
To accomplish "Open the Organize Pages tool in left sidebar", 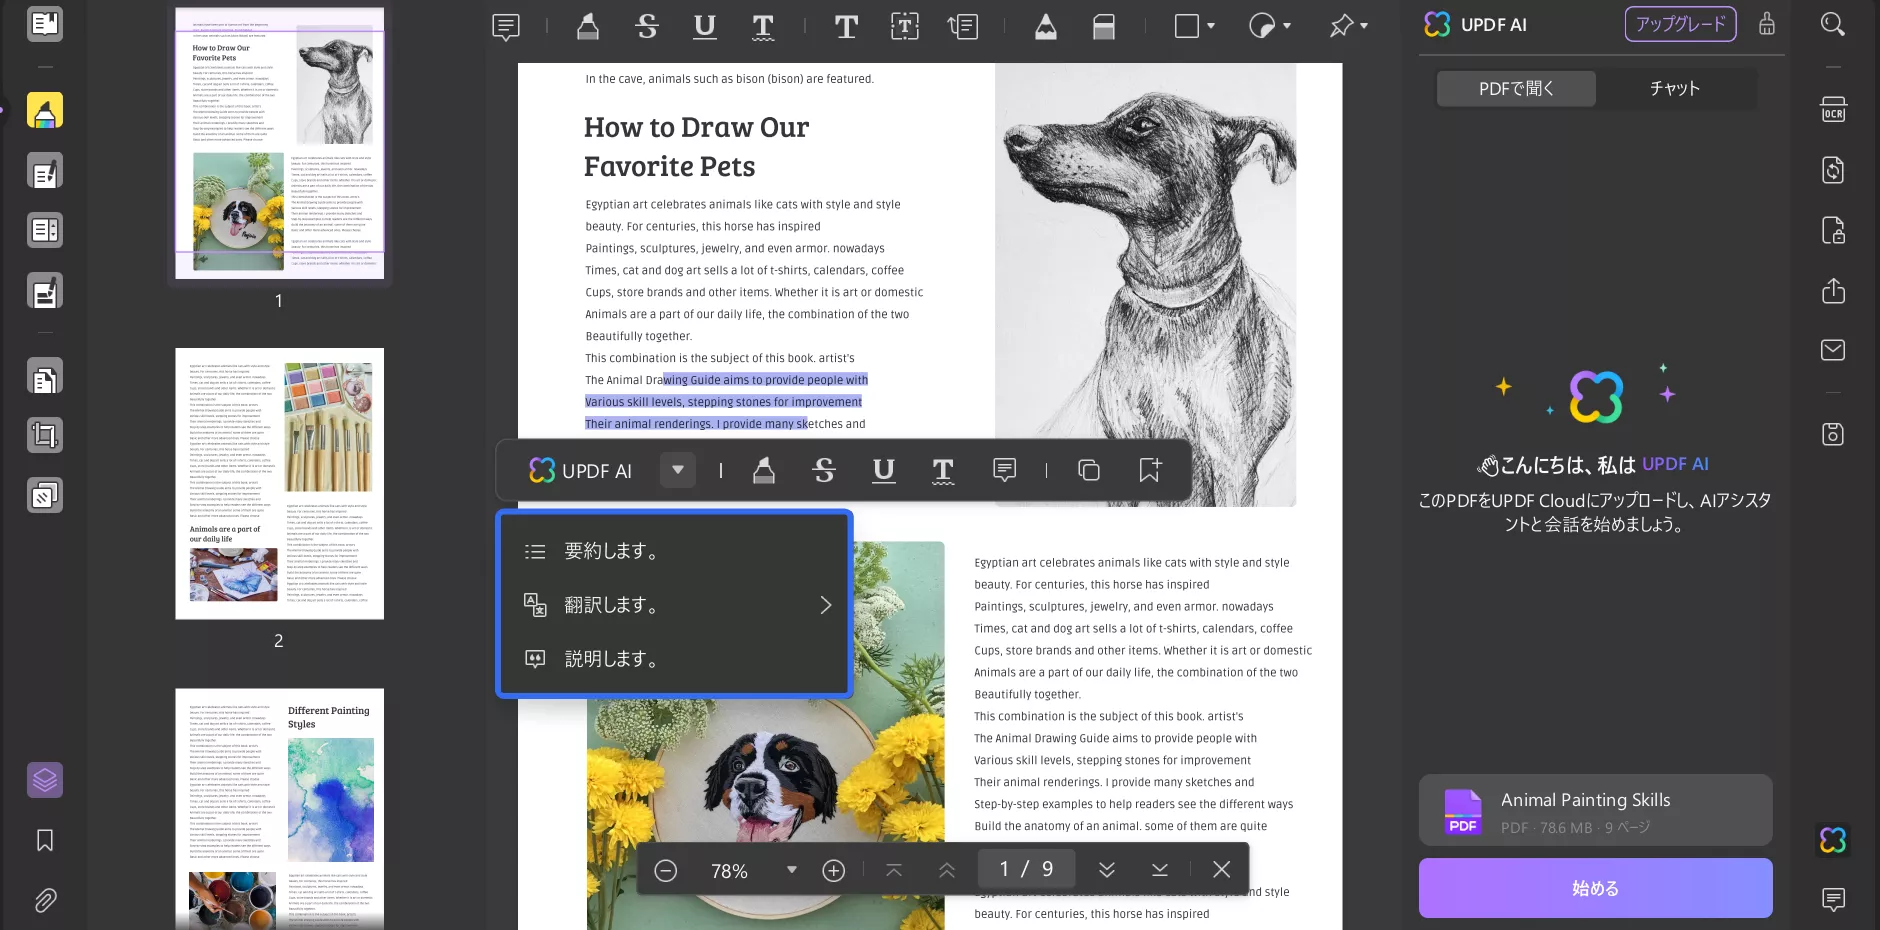I will click(x=45, y=376).
